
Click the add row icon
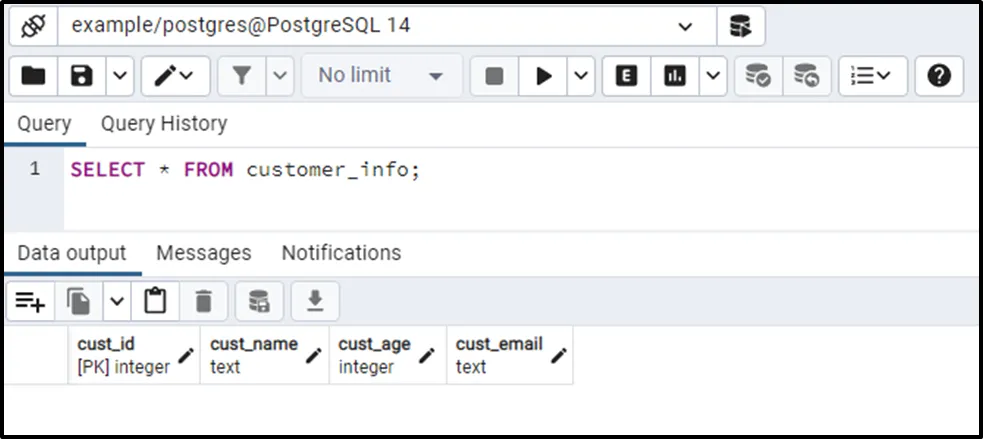pos(30,300)
